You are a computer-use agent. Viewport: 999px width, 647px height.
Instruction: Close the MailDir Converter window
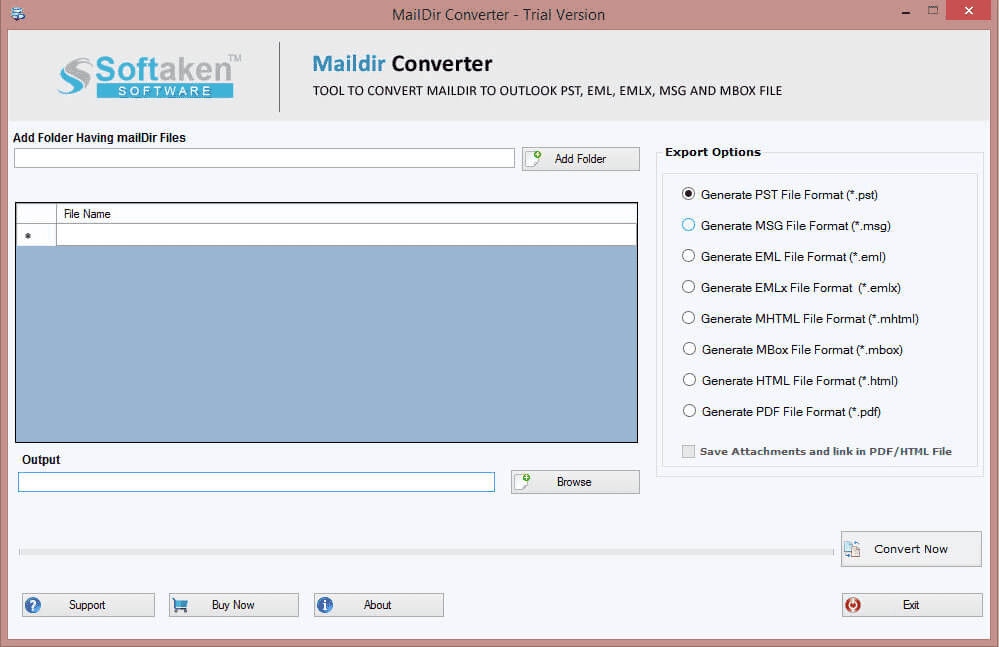click(x=968, y=10)
